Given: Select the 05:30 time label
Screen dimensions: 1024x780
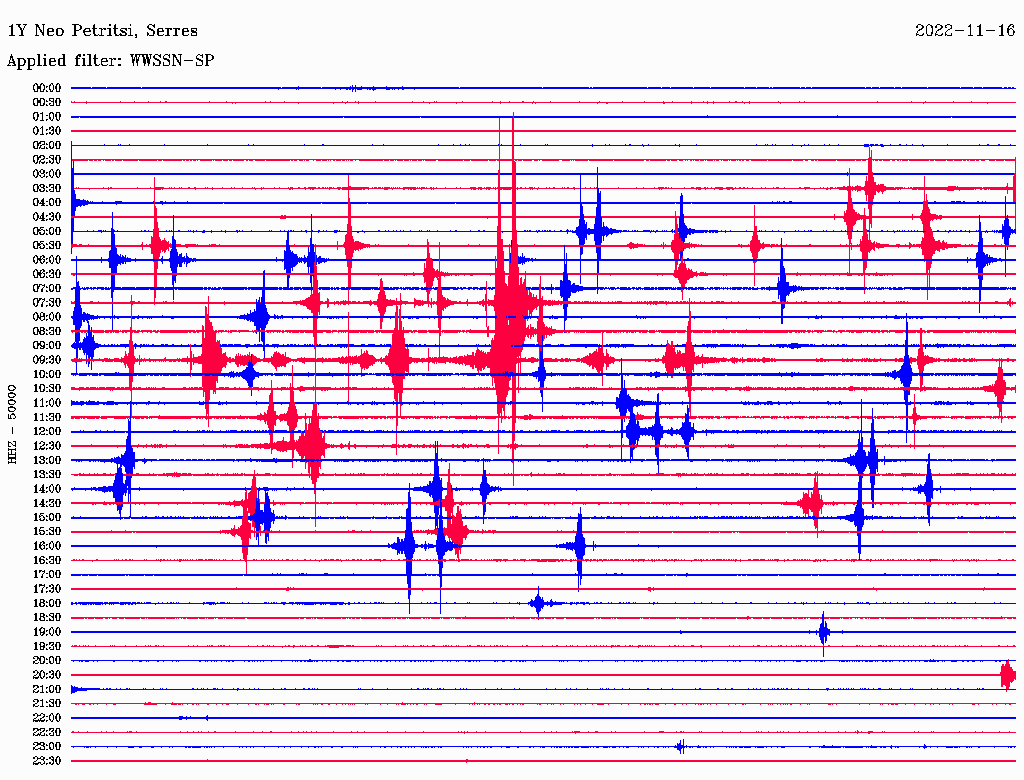Looking at the screenshot, I should [46, 246].
